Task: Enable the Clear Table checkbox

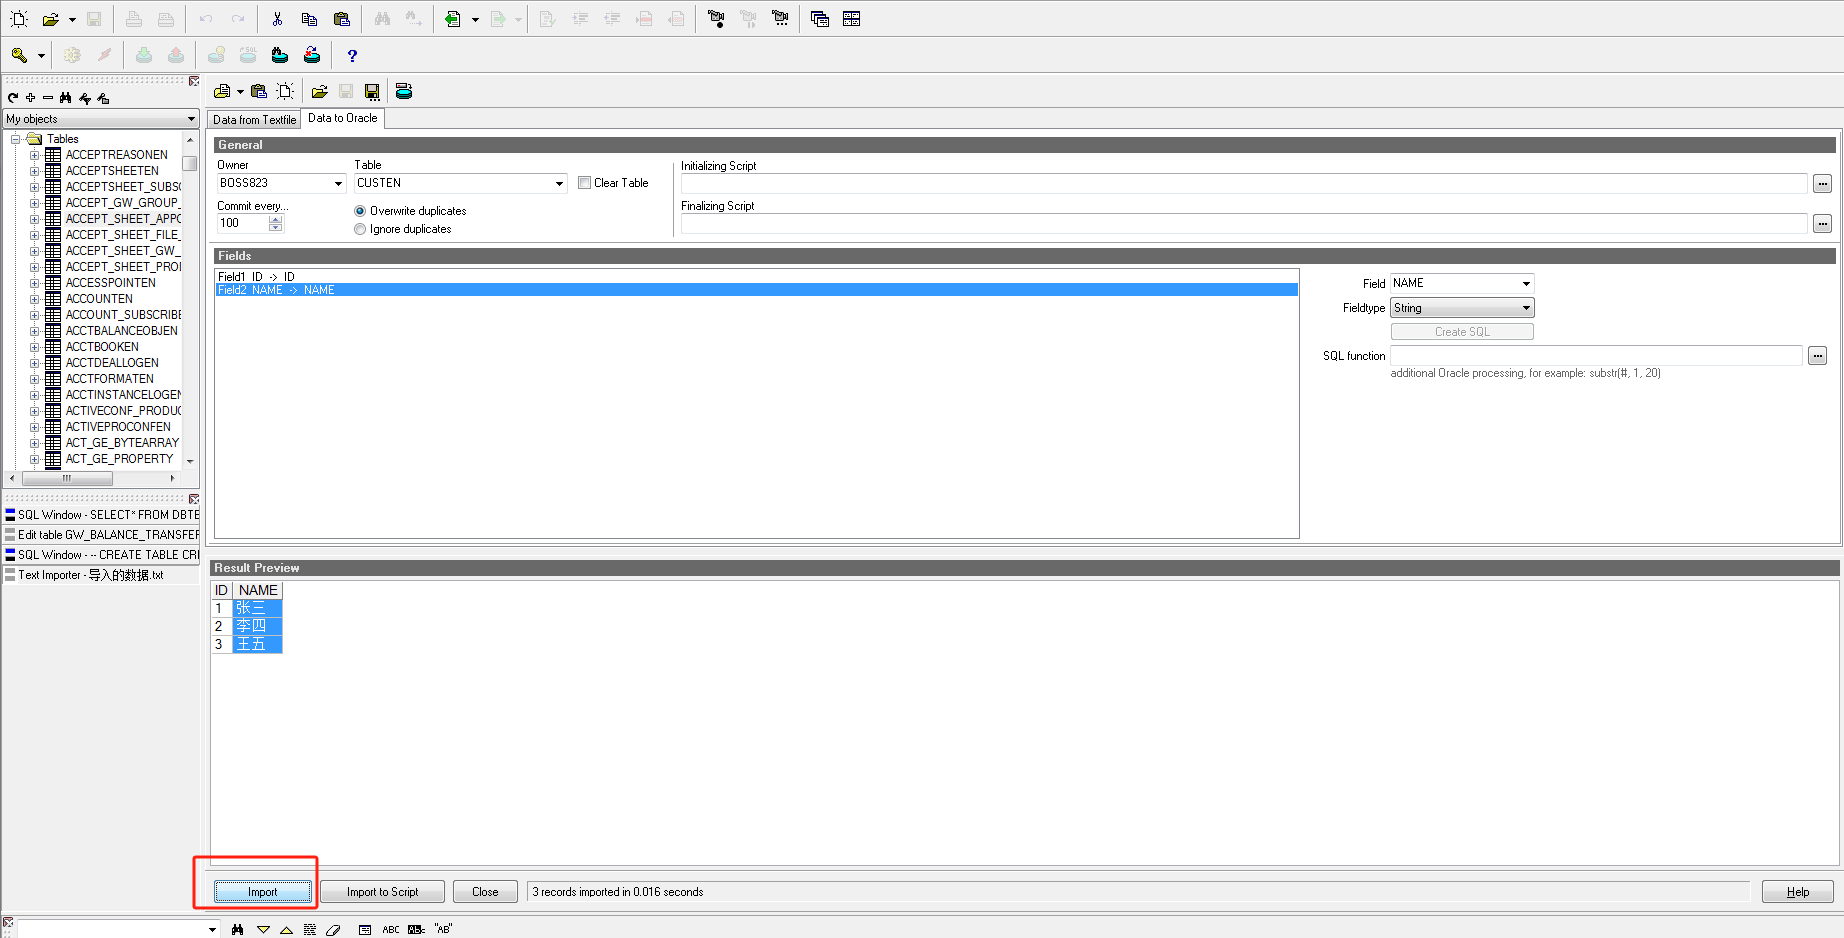Action: 584,183
